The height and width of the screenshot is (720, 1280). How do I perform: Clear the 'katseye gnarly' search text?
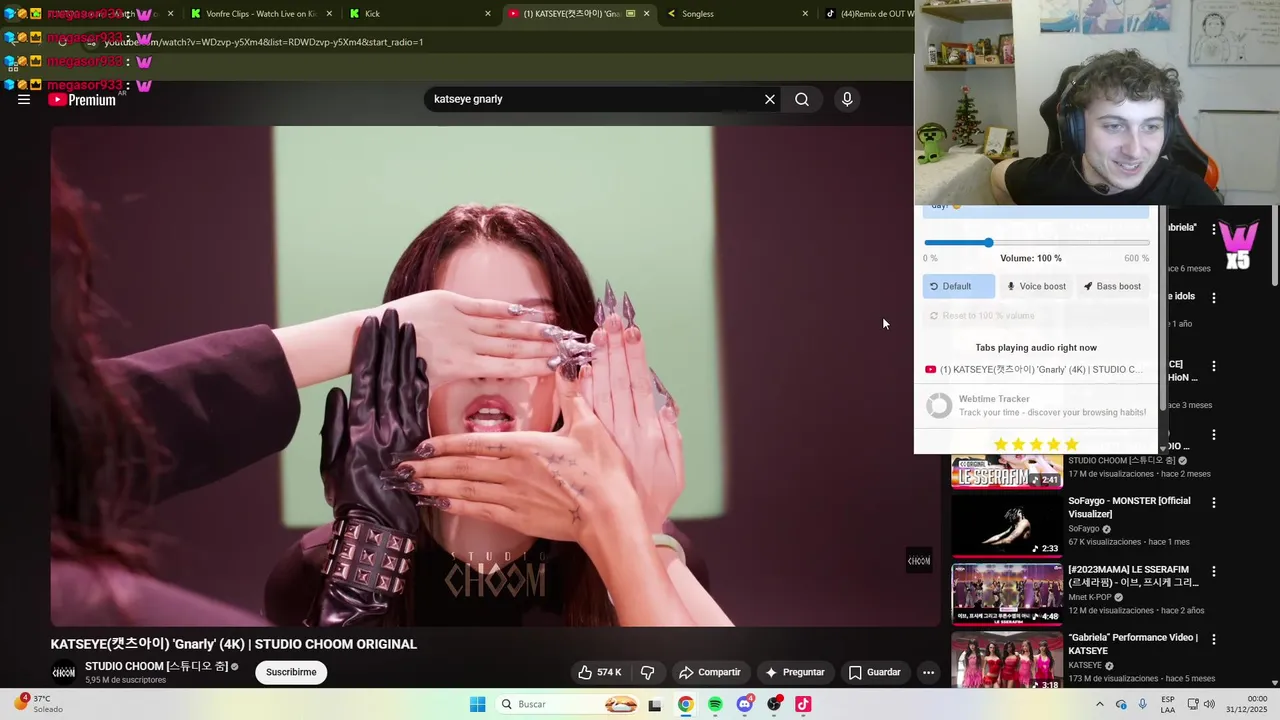770,99
